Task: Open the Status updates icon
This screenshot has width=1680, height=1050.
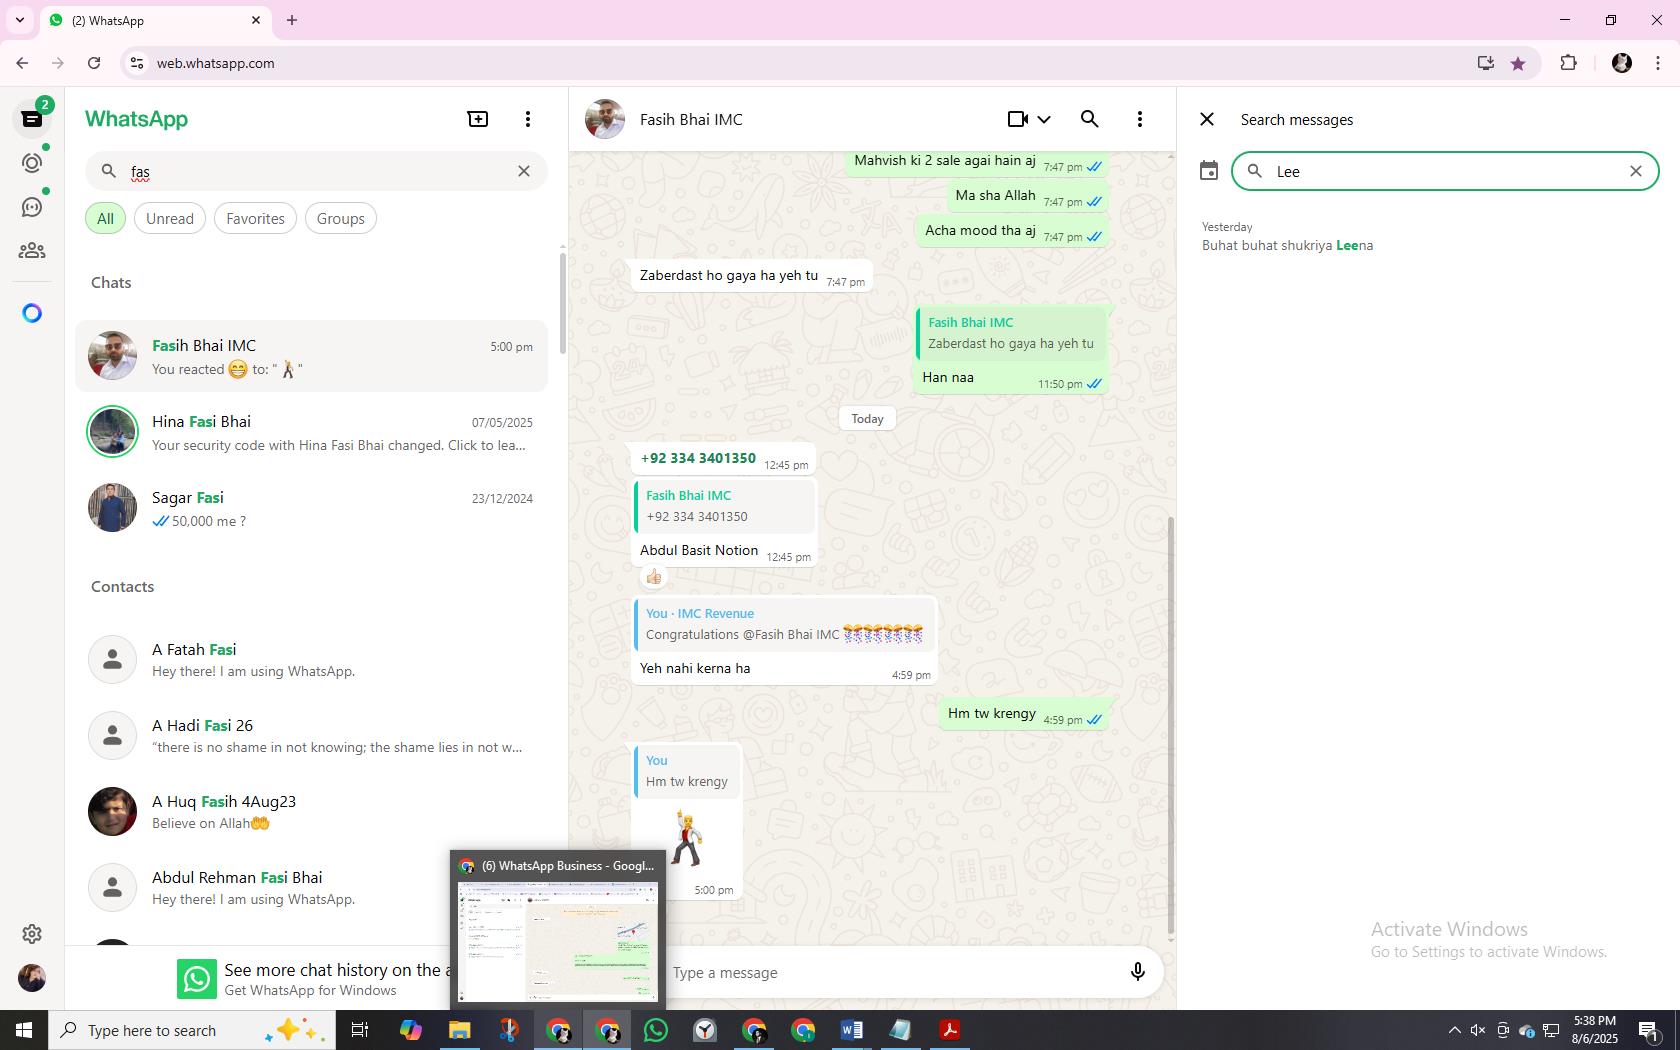Action: pyautogui.click(x=32, y=163)
